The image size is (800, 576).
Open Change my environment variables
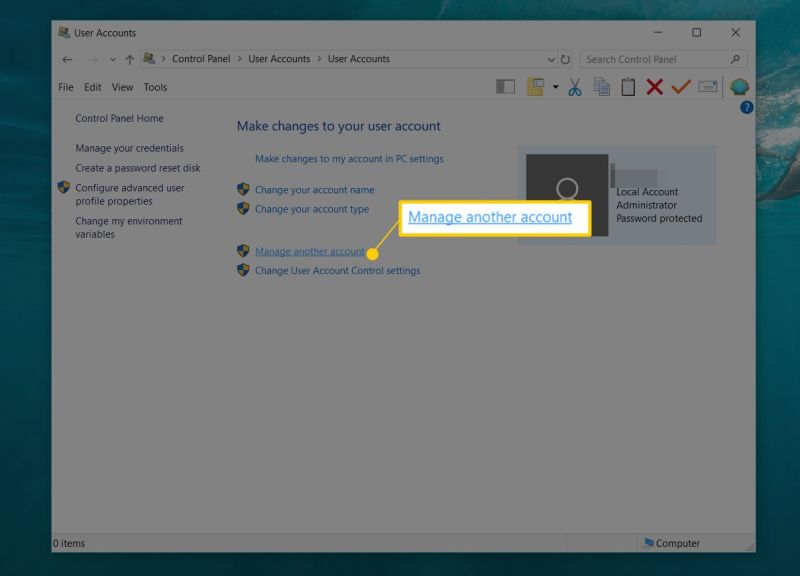tap(129, 228)
